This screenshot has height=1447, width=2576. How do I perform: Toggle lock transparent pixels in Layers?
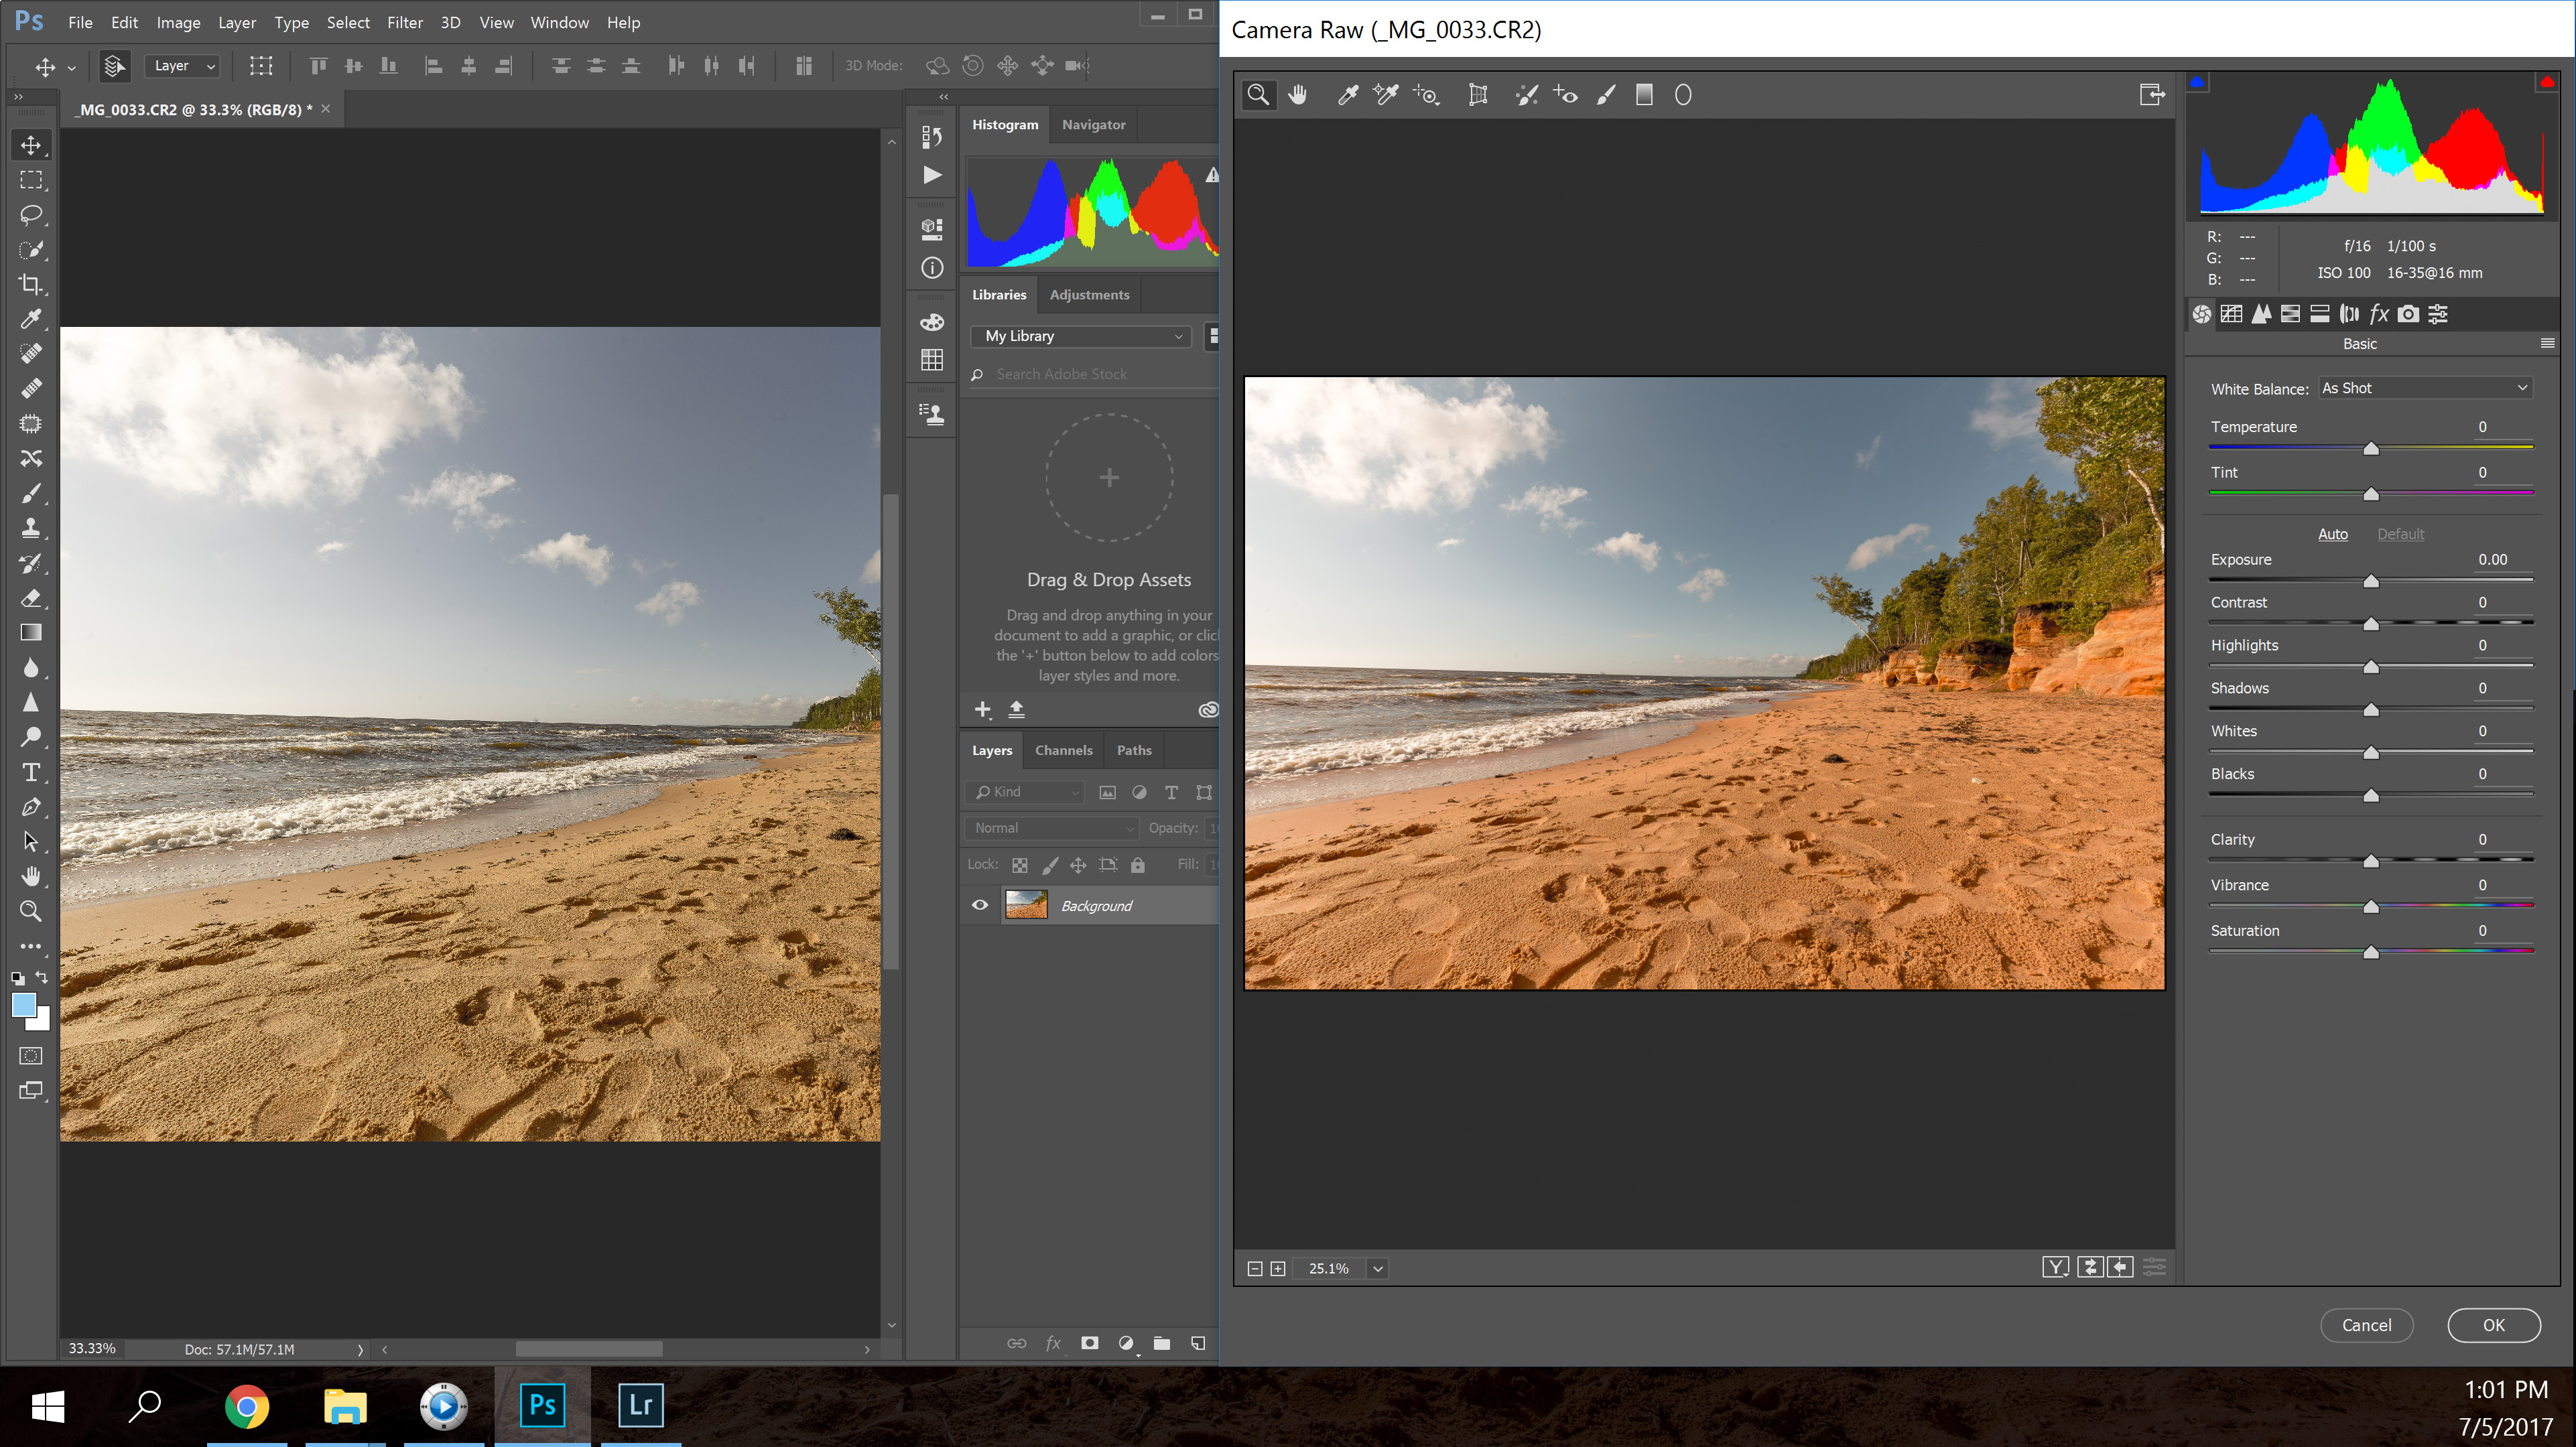(1020, 865)
